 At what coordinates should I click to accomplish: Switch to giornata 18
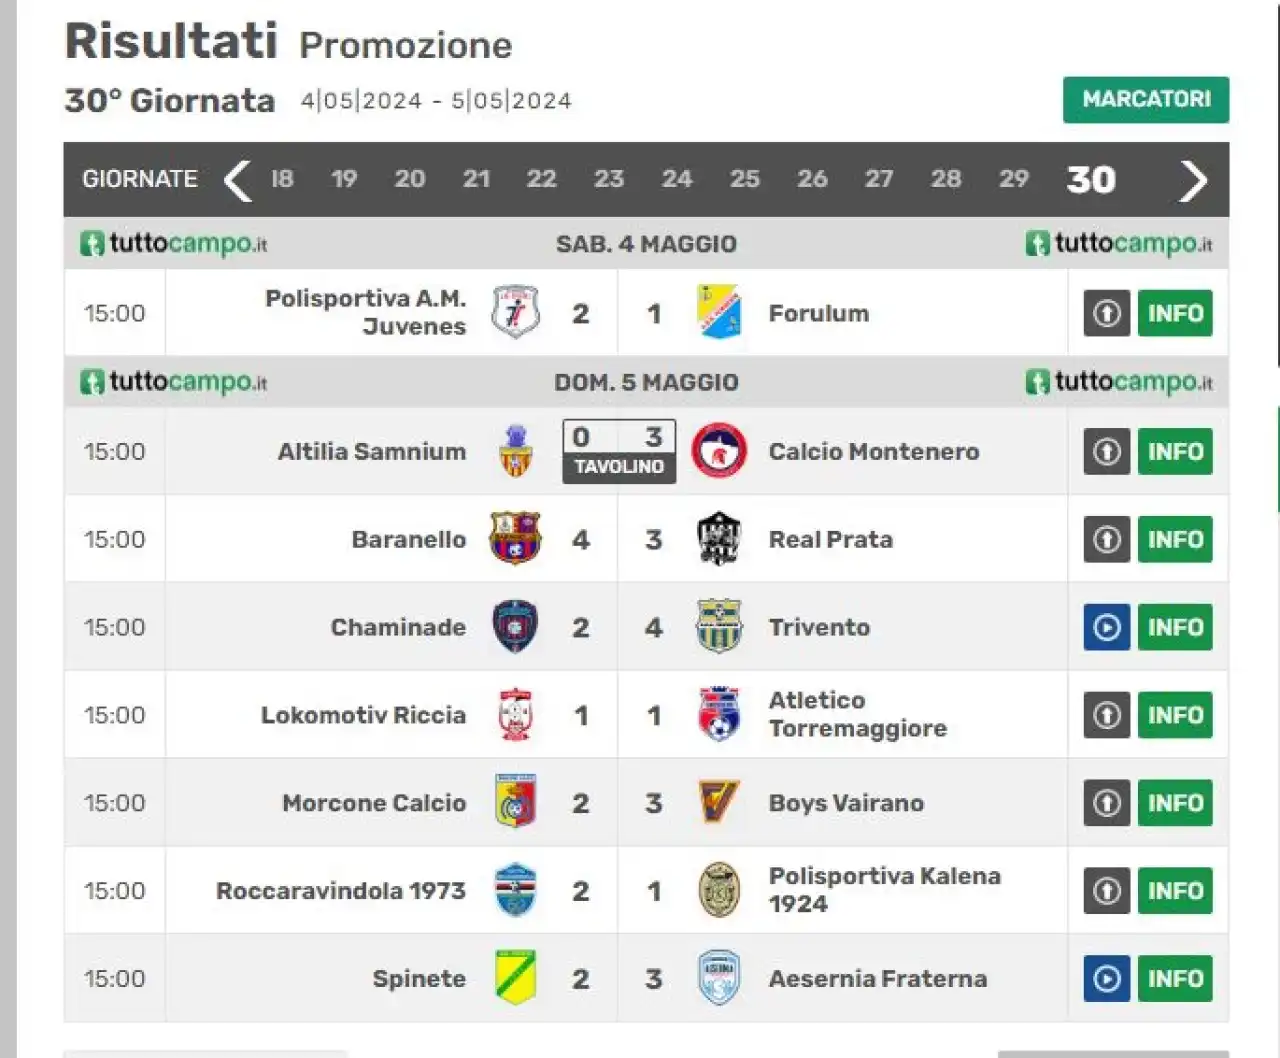click(x=282, y=179)
